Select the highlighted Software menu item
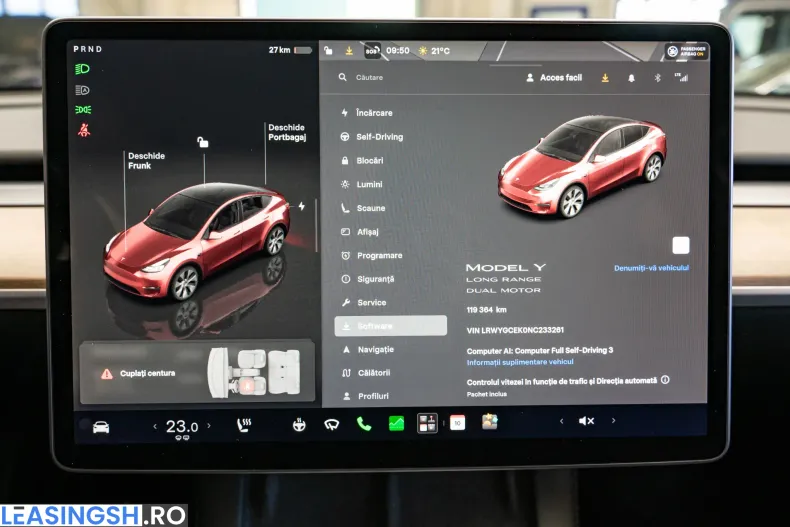 pos(390,326)
